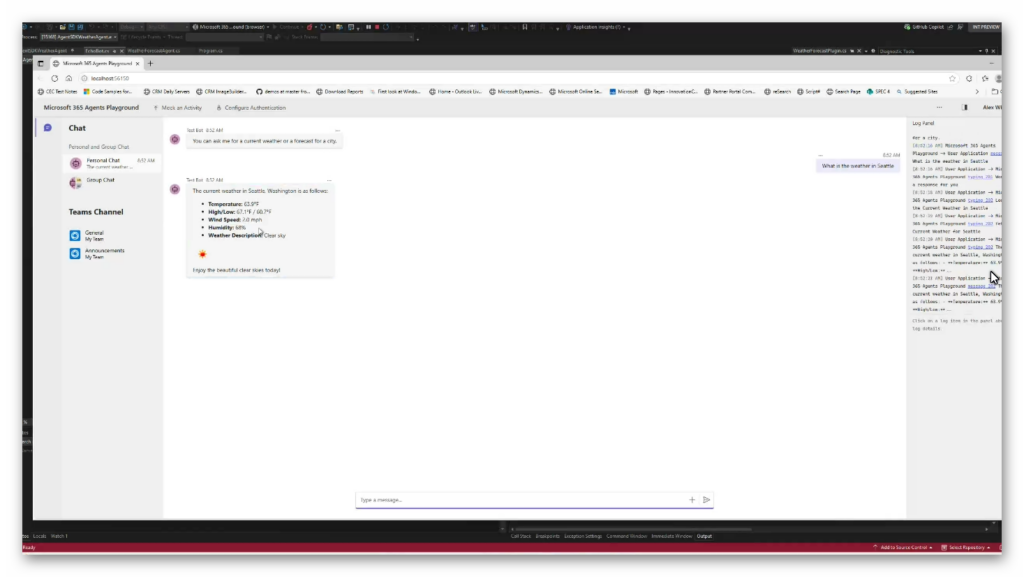Image resolution: width=1024 pixels, height=577 pixels.
Task: Open a new browser tab with plus
Action: pos(150,63)
